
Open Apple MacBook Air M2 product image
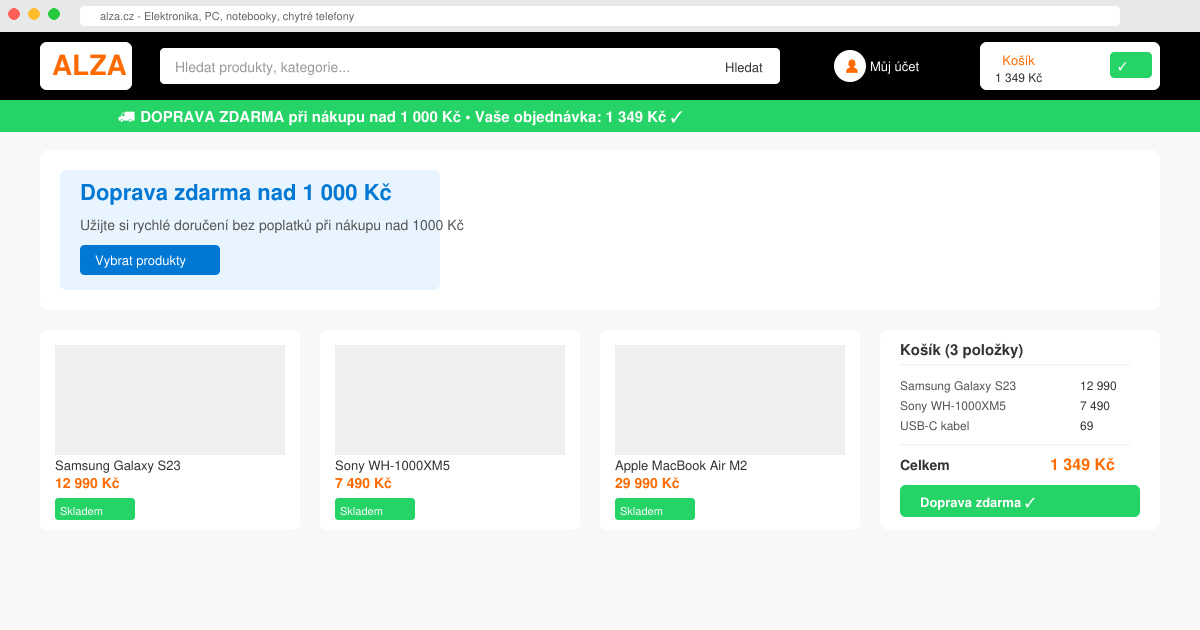tap(730, 400)
